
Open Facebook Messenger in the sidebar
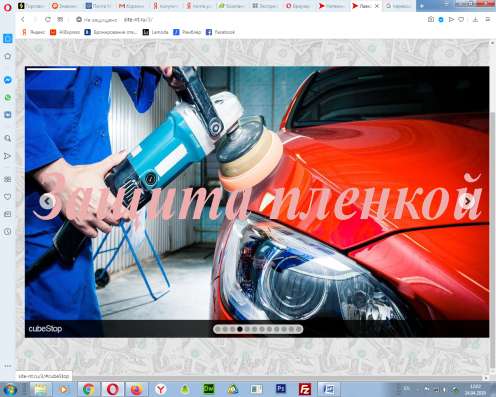click(x=8, y=80)
